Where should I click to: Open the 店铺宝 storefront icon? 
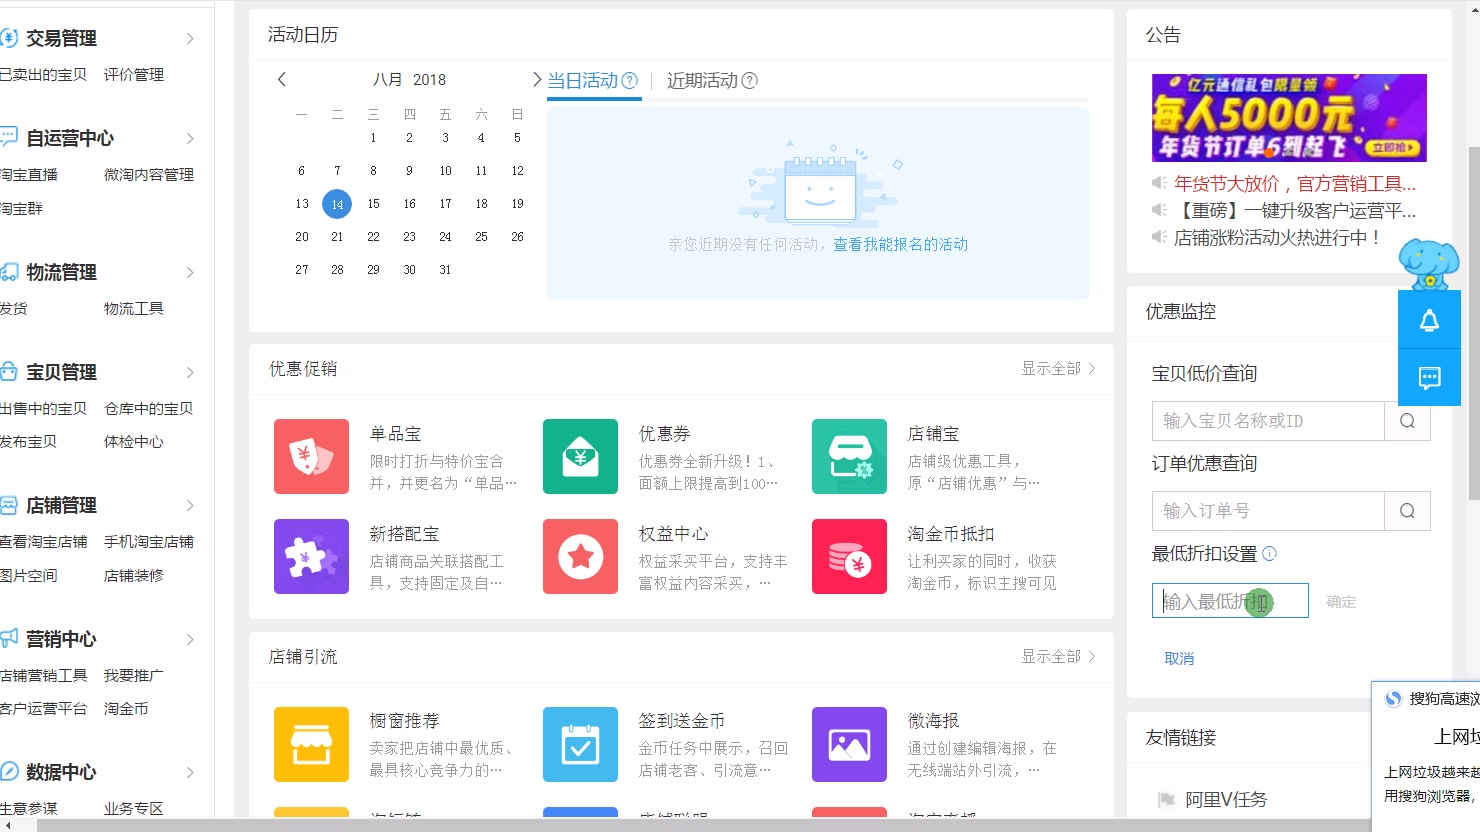click(849, 456)
